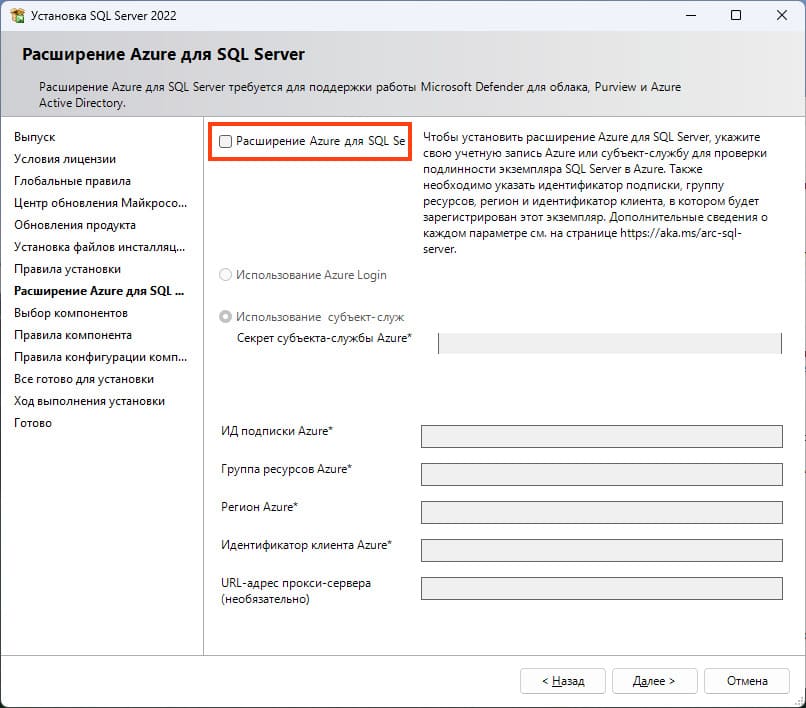Select the Условия лицензии step
Screen dimensions: 806x708
[x=65, y=159]
